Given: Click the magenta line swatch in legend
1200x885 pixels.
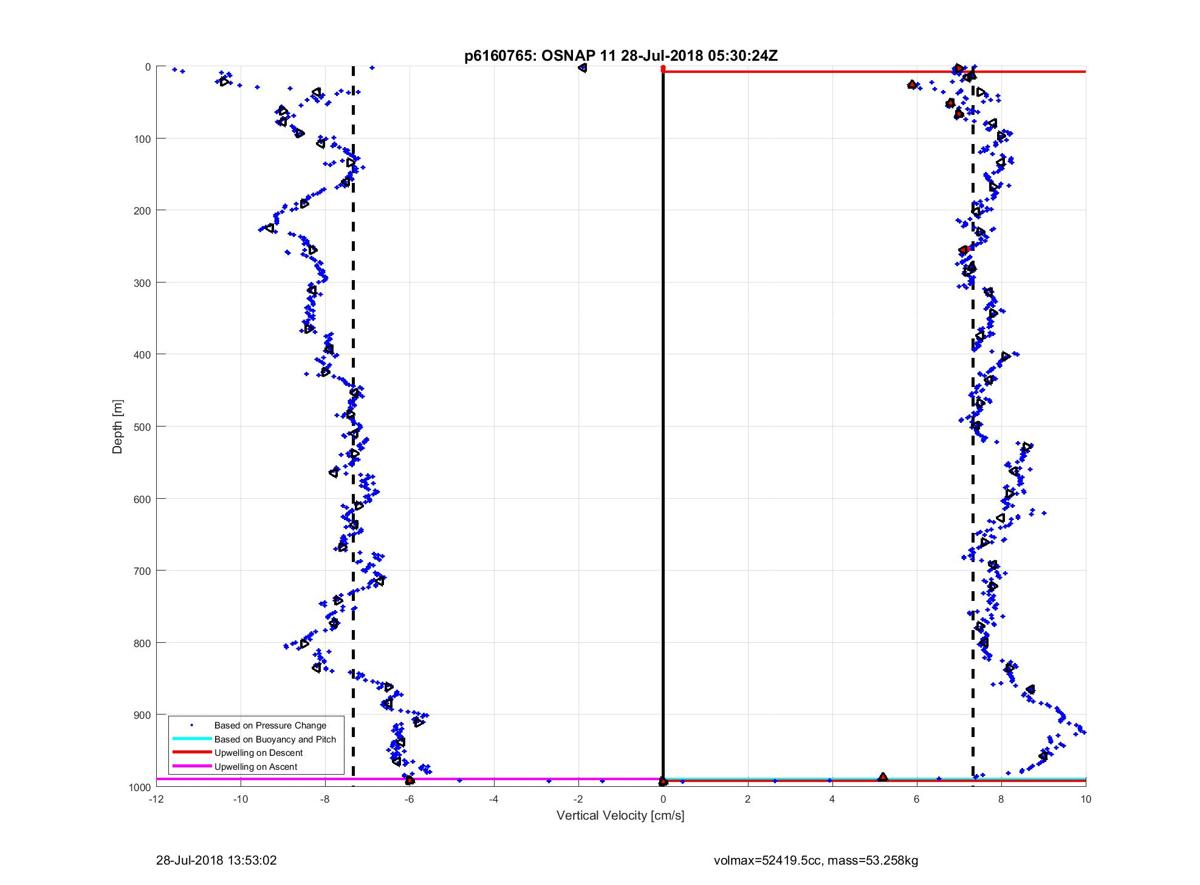Looking at the screenshot, I should pos(191,766).
